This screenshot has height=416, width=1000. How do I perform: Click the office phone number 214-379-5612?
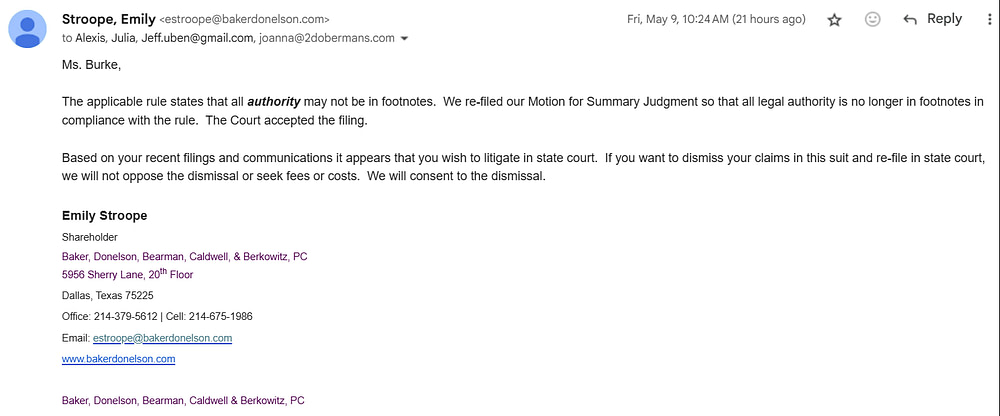pyautogui.click(x=126, y=316)
